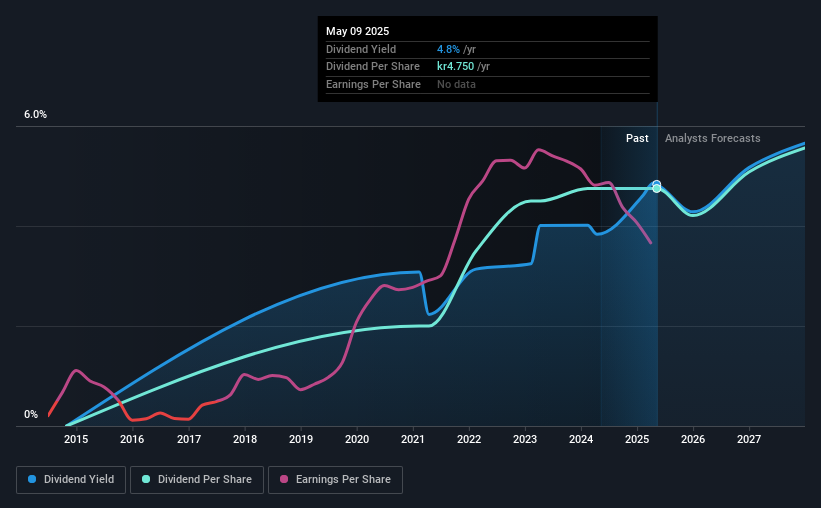Toggle the Dividend Yield legend button
The image size is (821, 508).
[x=71, y=480]
